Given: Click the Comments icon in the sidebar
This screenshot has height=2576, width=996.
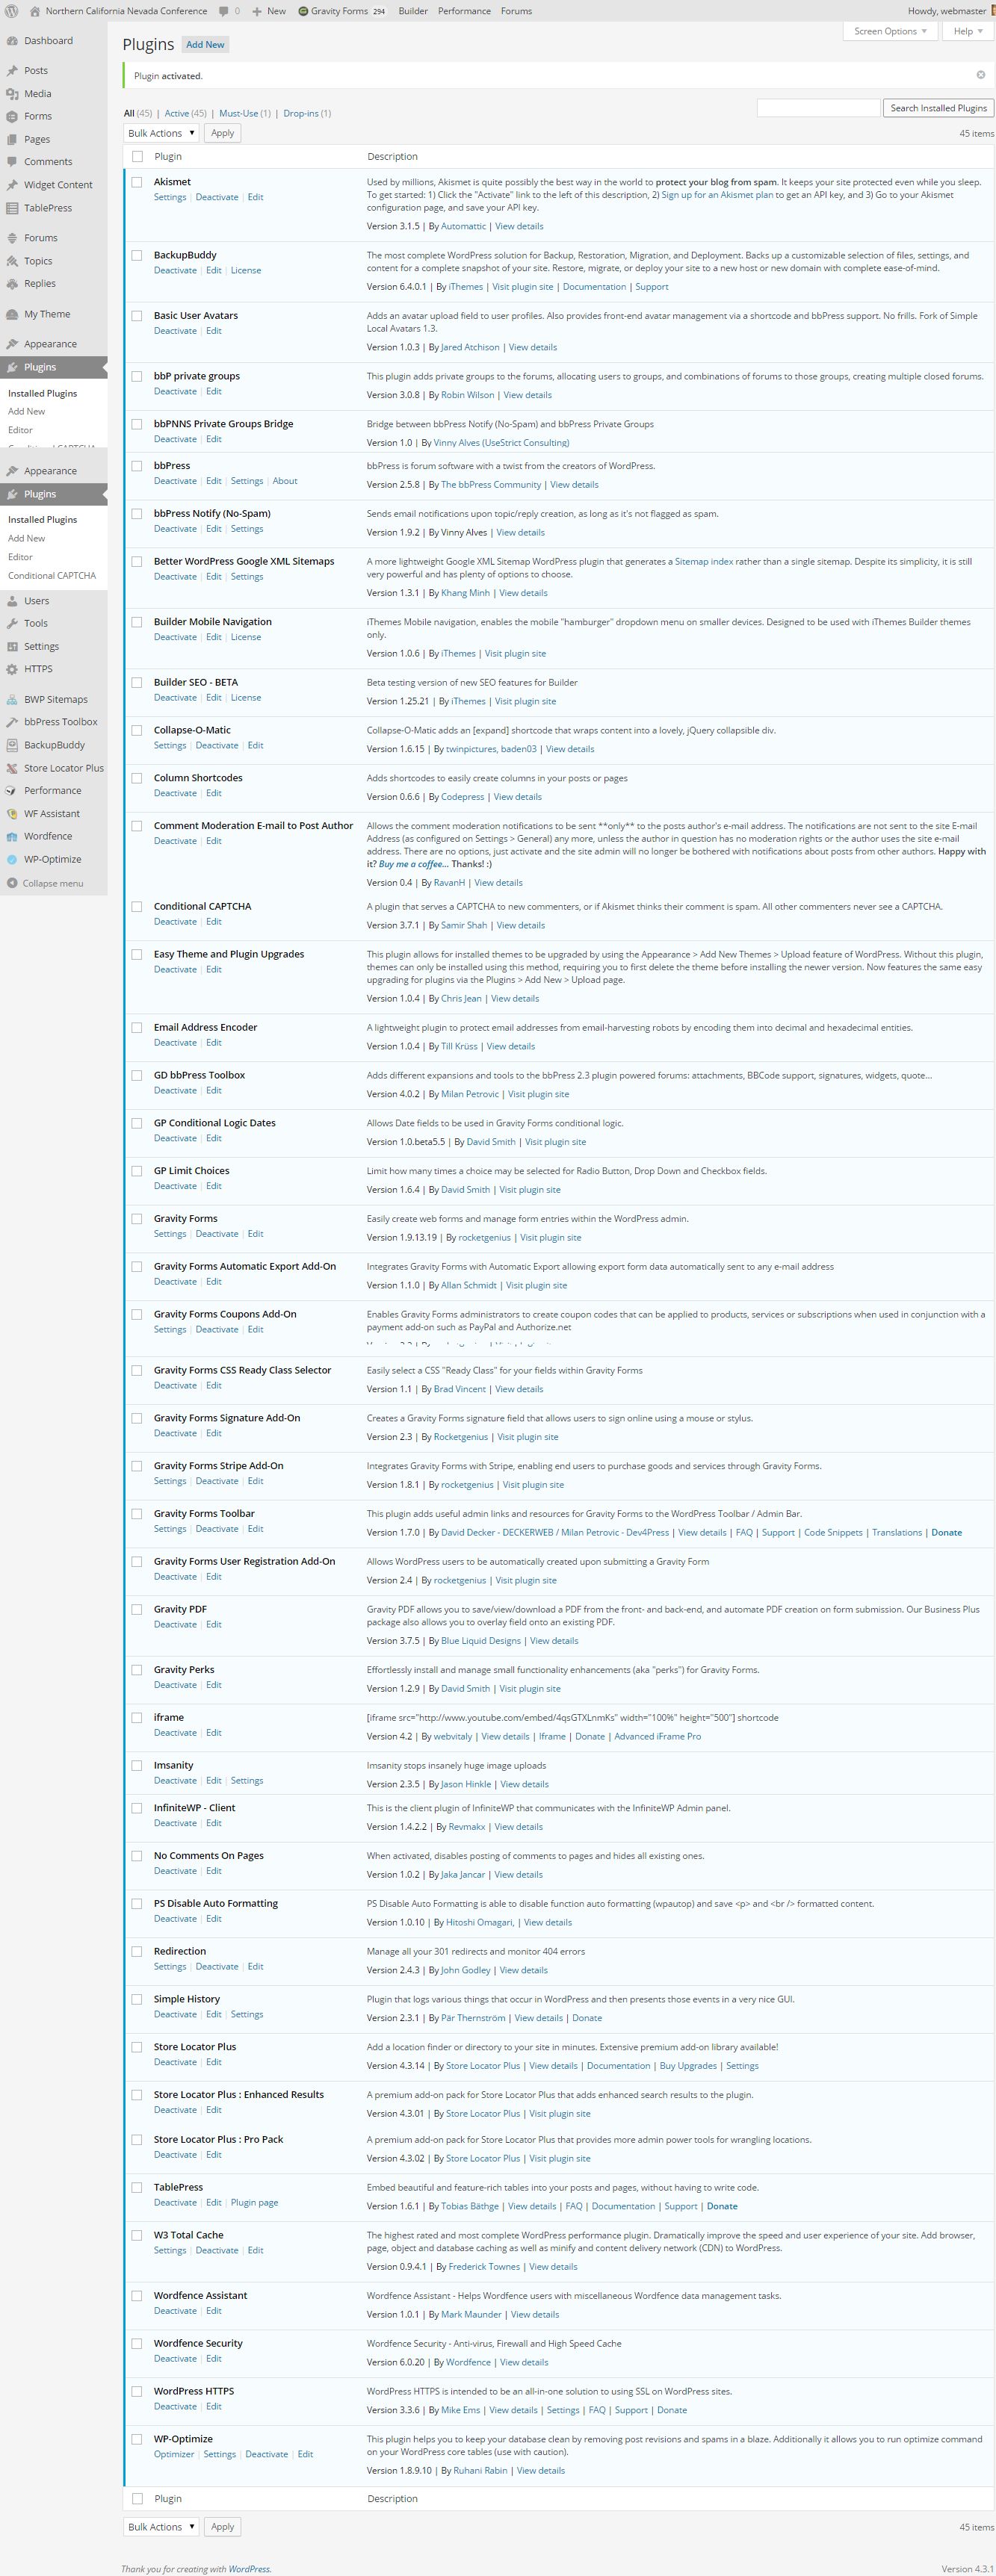Looking at the screenshot, I should tap(12, 162).
